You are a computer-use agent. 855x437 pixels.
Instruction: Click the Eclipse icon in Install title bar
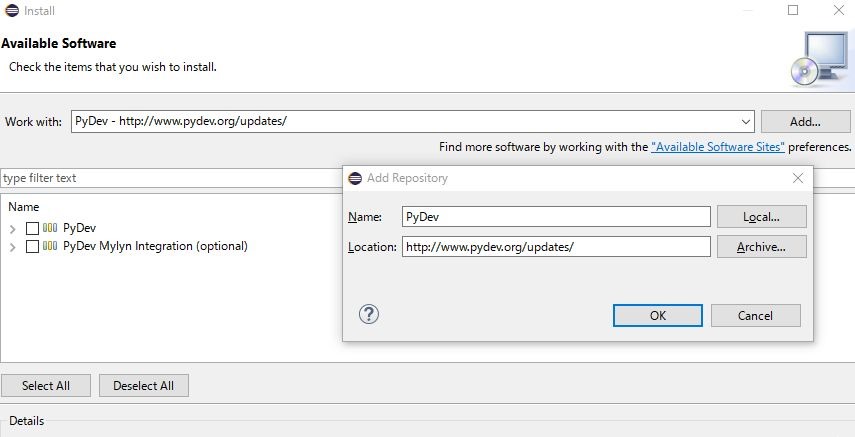[11, 11]
